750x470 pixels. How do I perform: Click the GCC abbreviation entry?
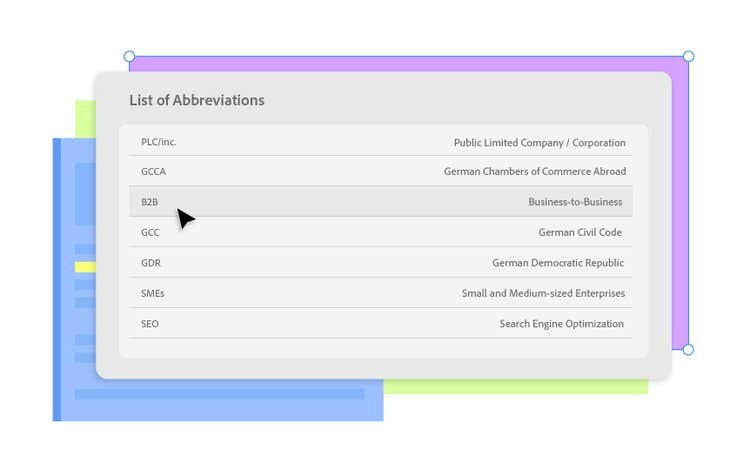[150, 232]
